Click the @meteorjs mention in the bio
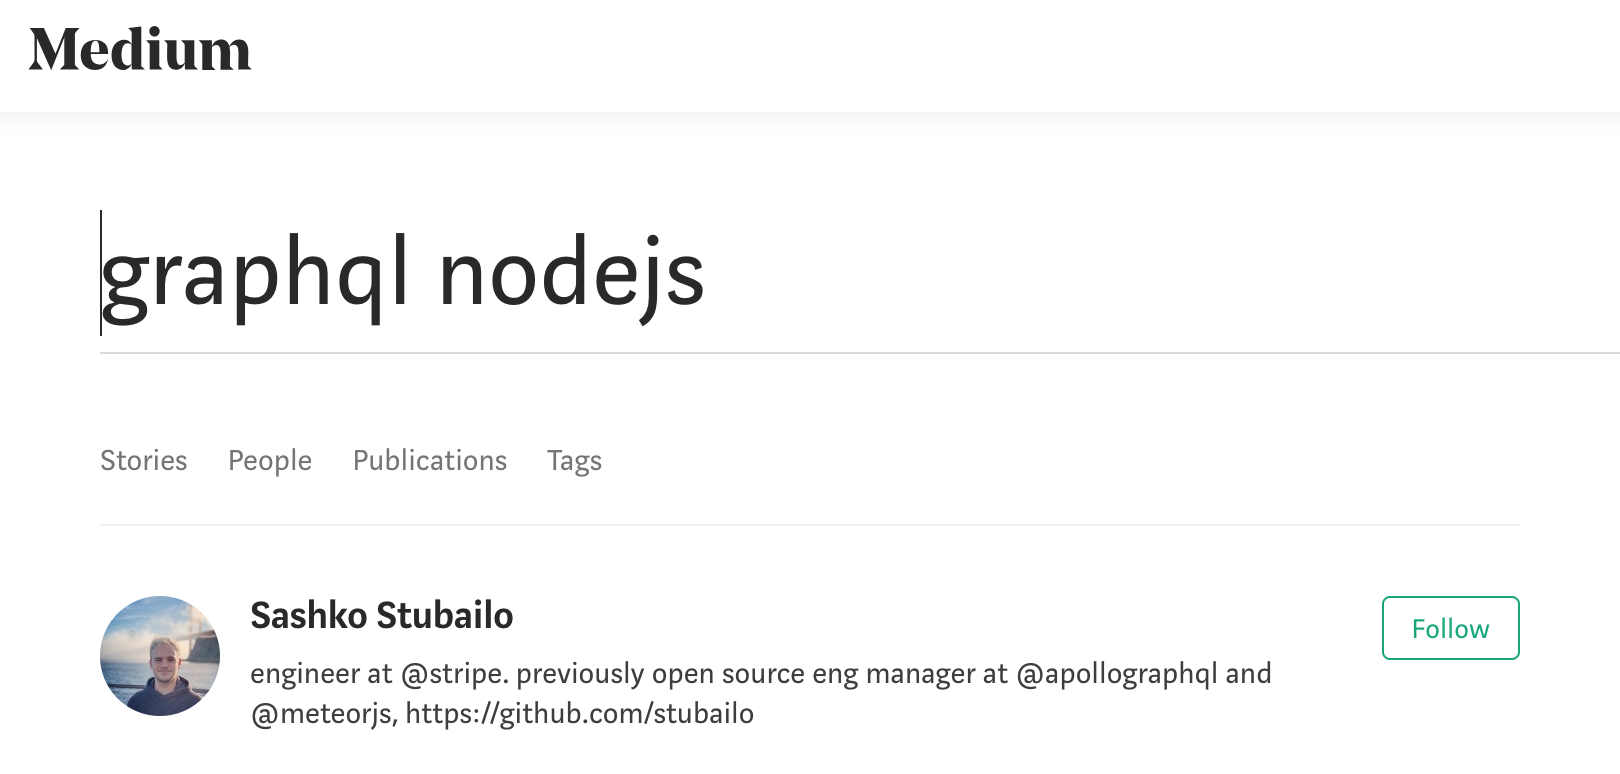This screenshot has height=774, width=1620. coord(322,714)
